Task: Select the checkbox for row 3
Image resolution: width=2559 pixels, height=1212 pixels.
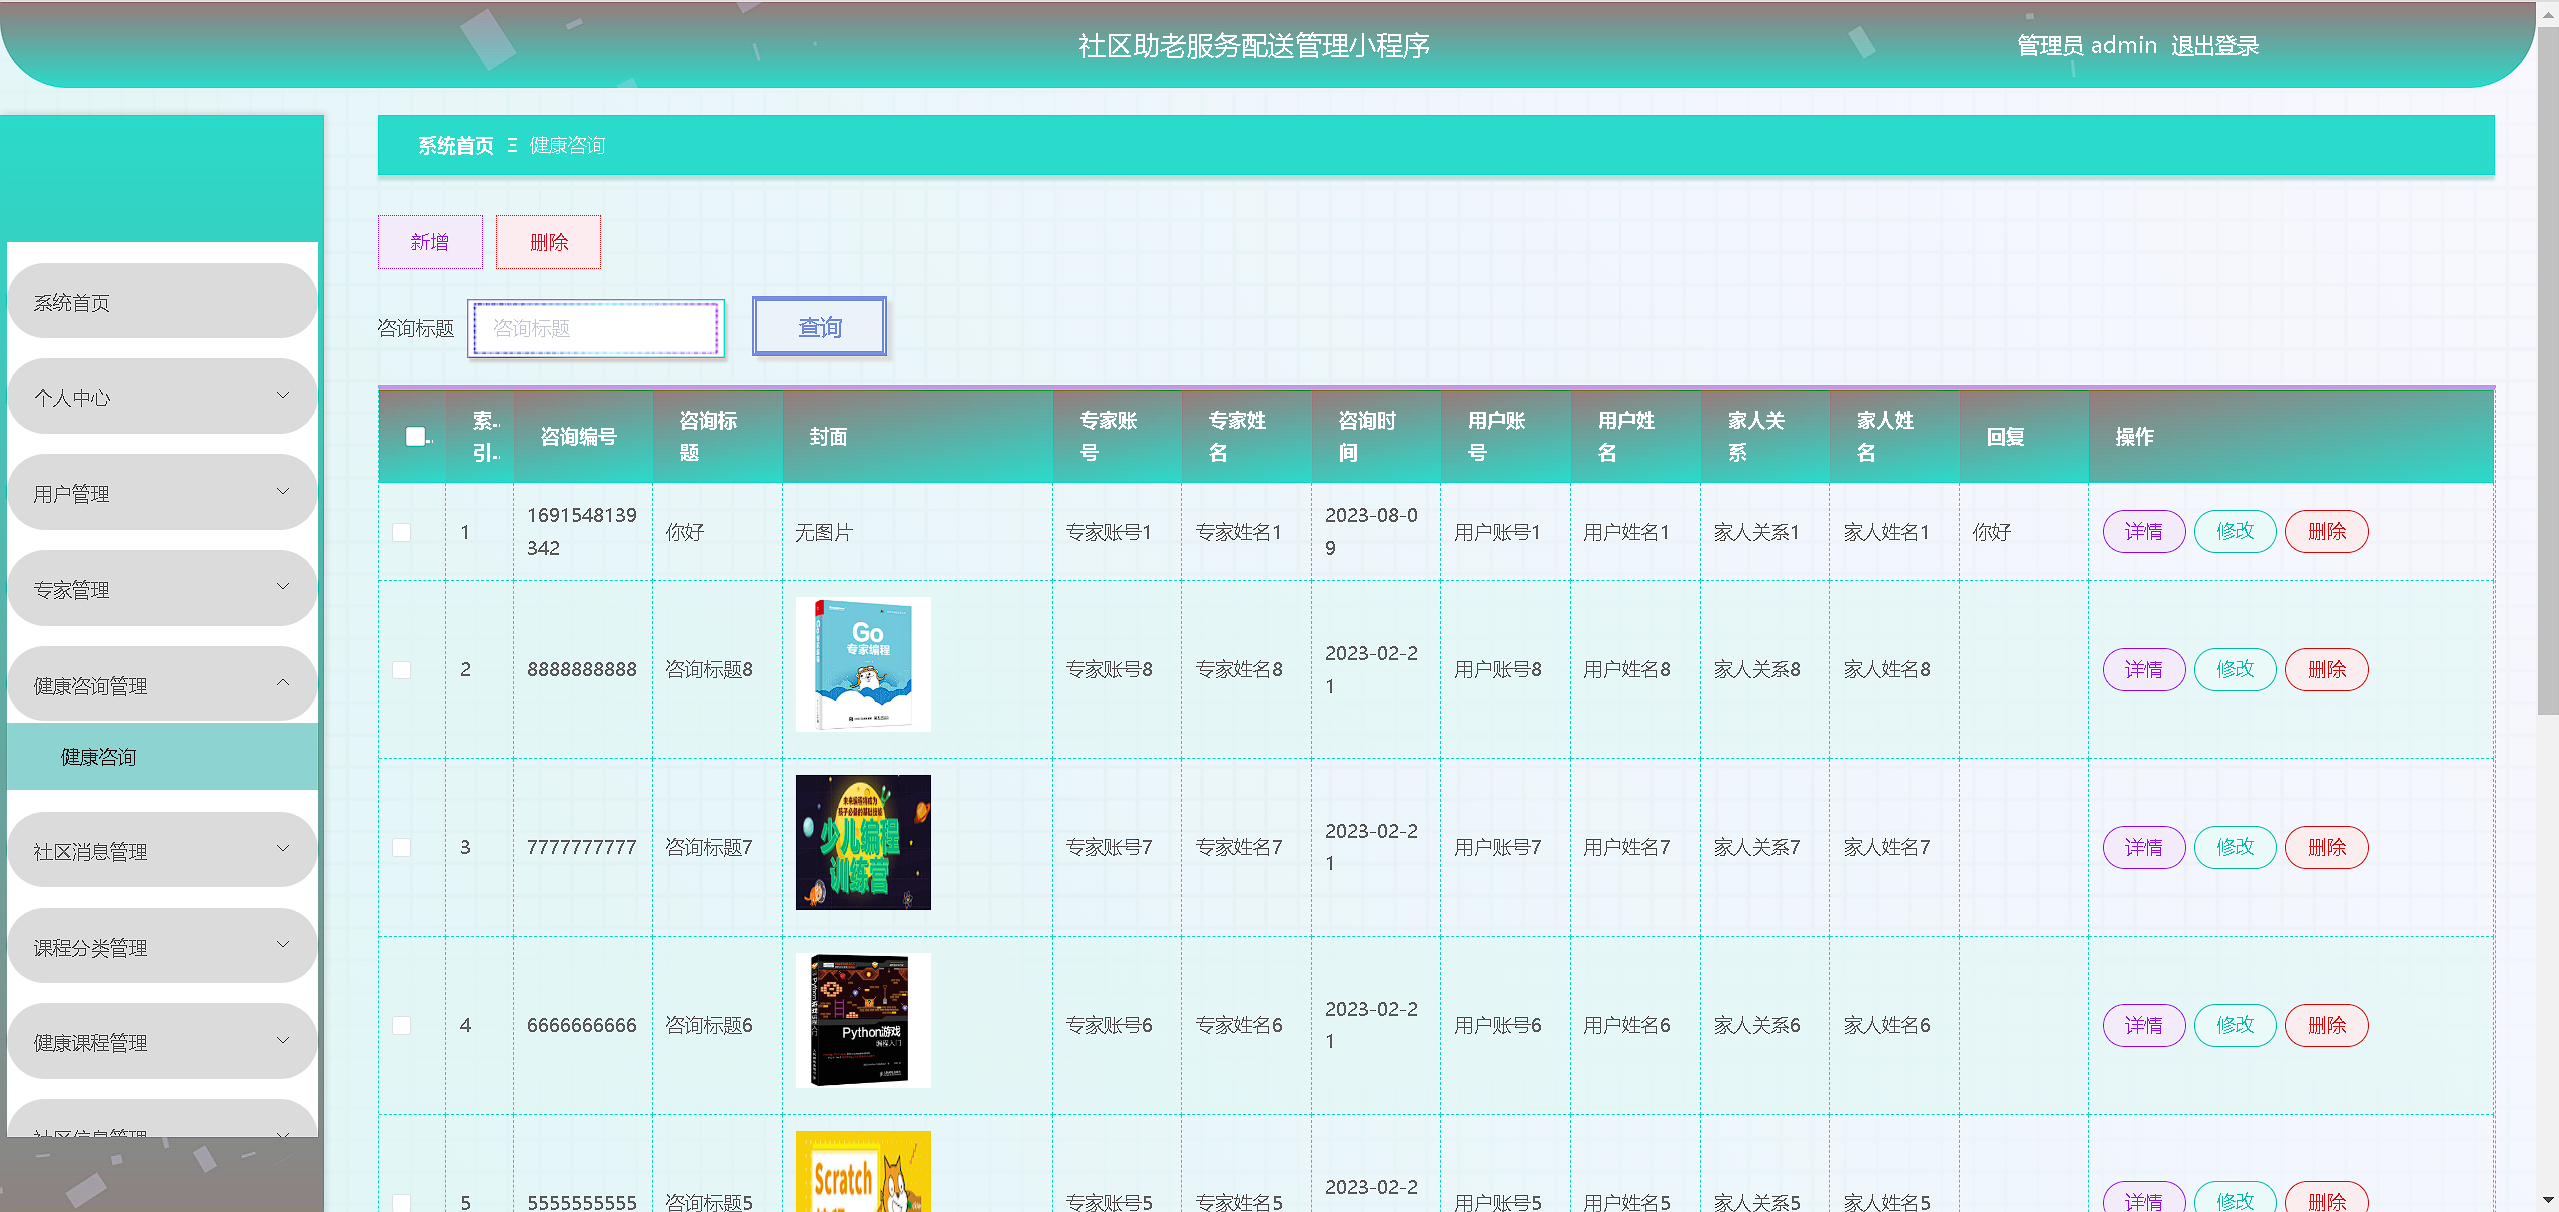Action: pos(402,847)
